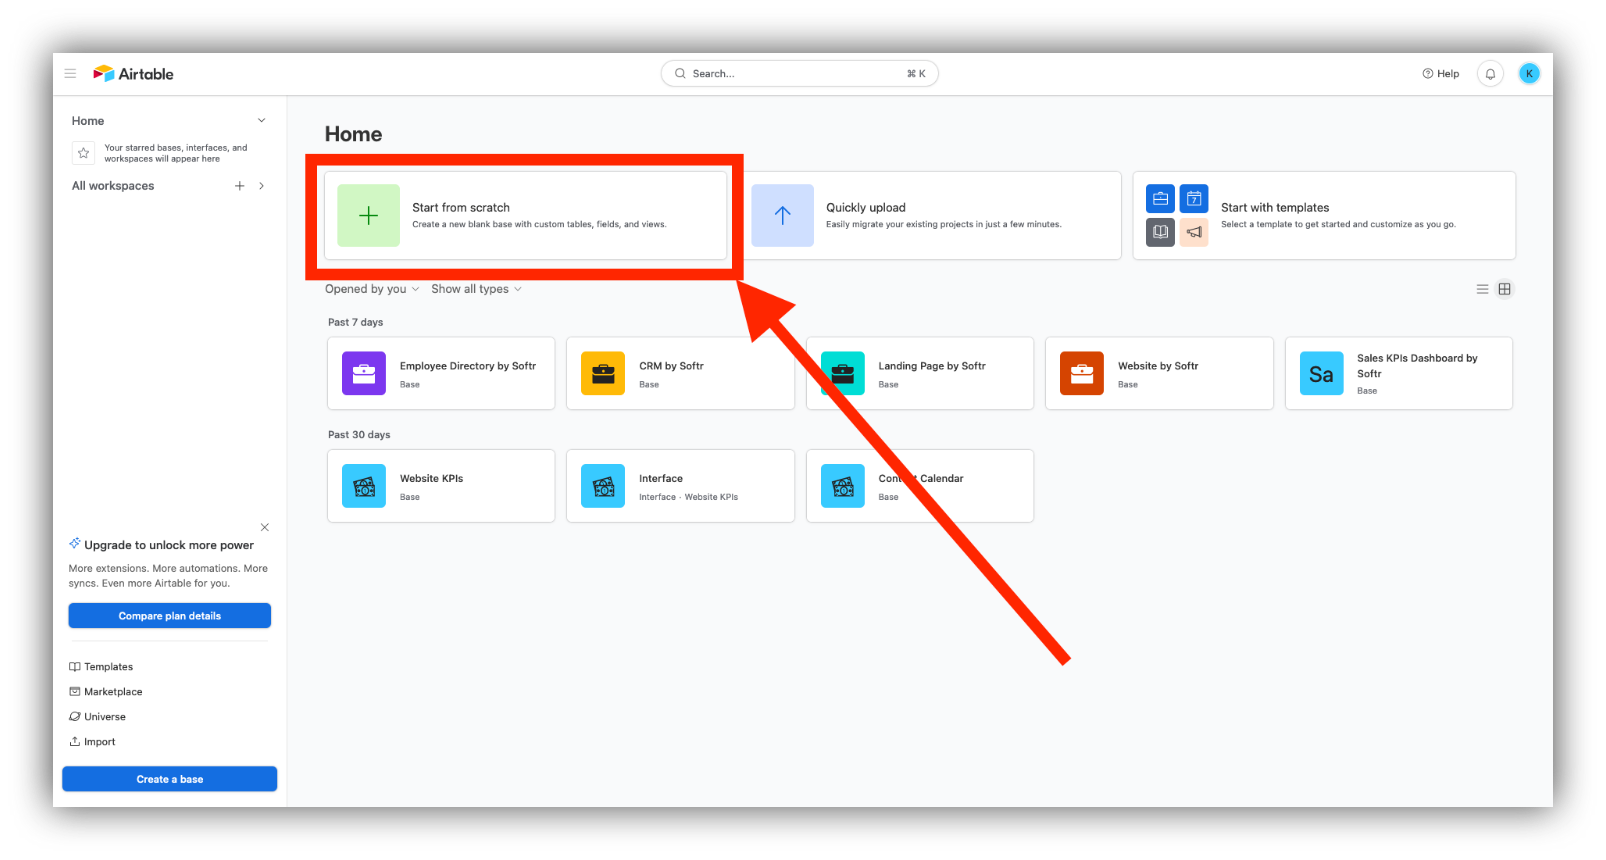This screenshot has width=1606, height=860.
Task: Open Marketplace in sidebar
Action: [106, 692]
